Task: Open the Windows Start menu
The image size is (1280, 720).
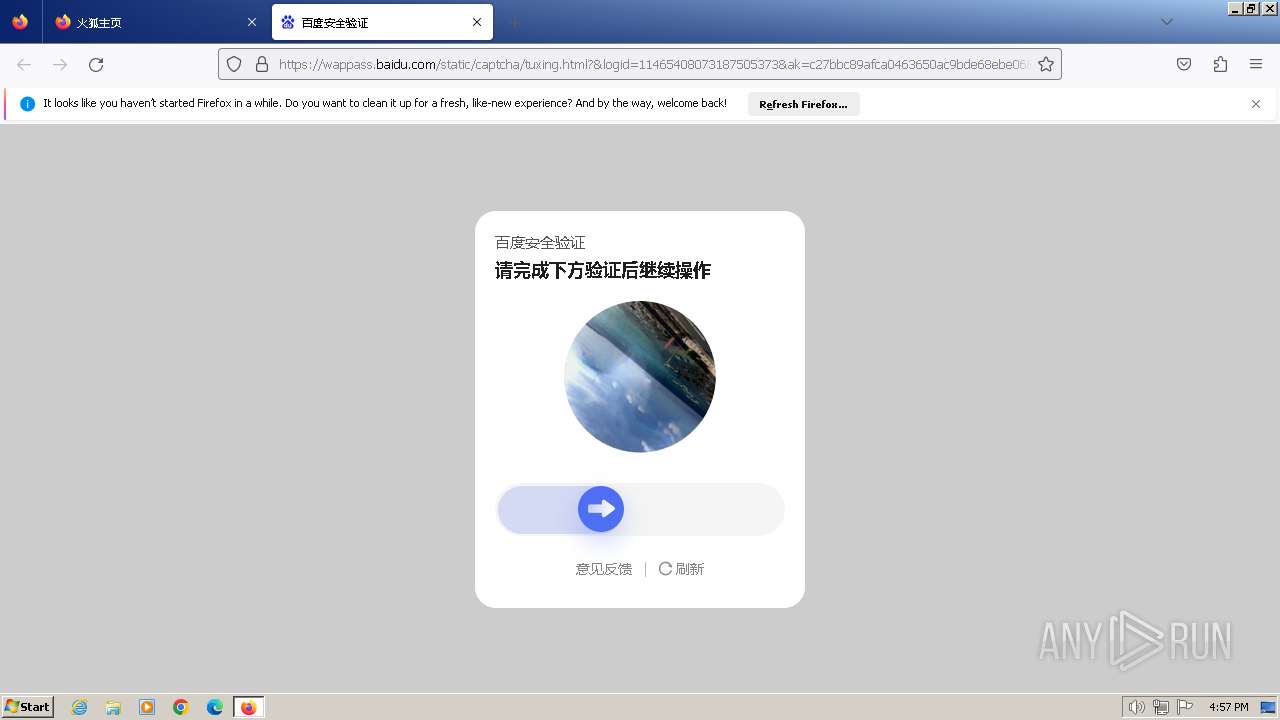Action: (x=28, y=707)
